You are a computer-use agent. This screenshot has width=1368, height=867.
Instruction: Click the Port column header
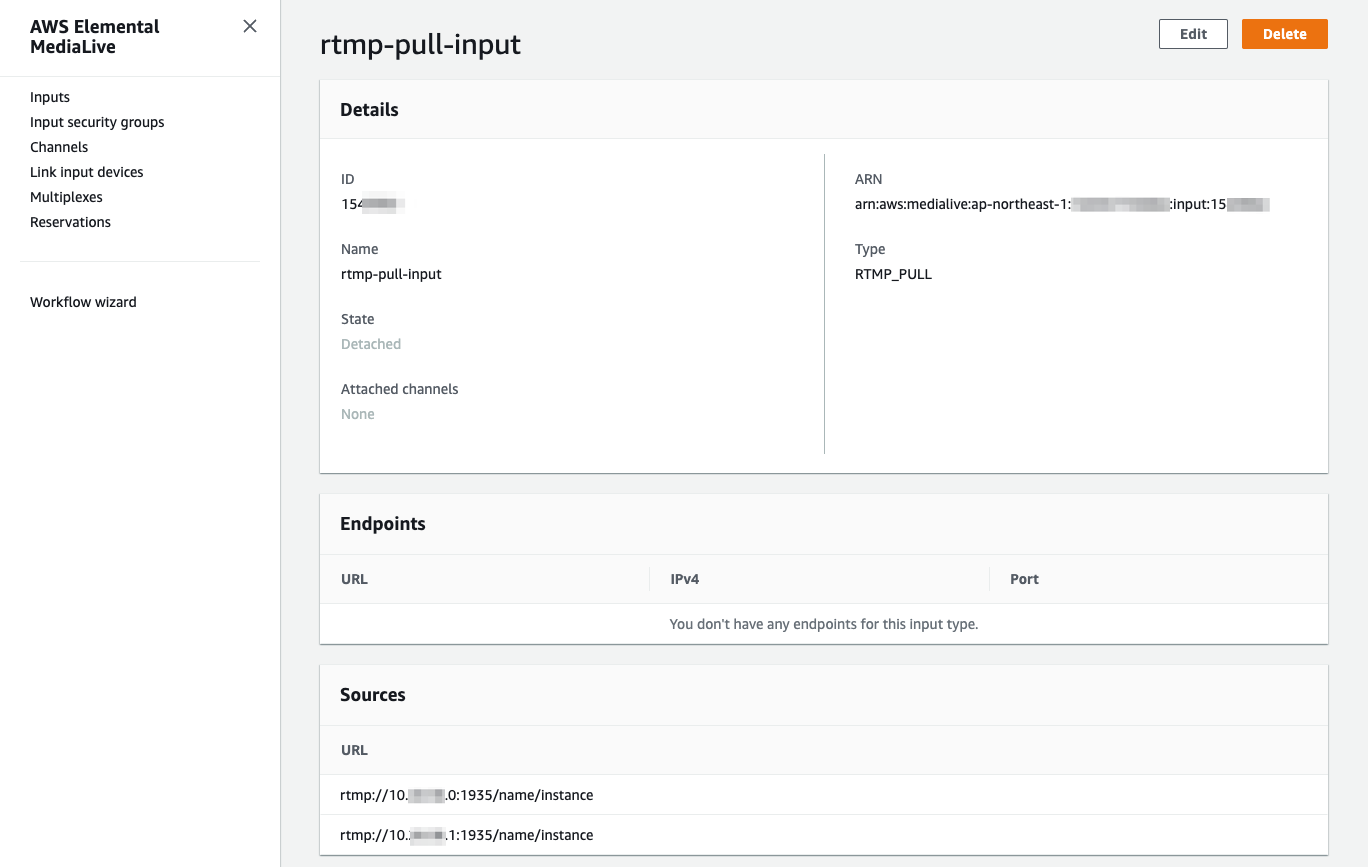pyautogui.click(x=1024, y=579)
